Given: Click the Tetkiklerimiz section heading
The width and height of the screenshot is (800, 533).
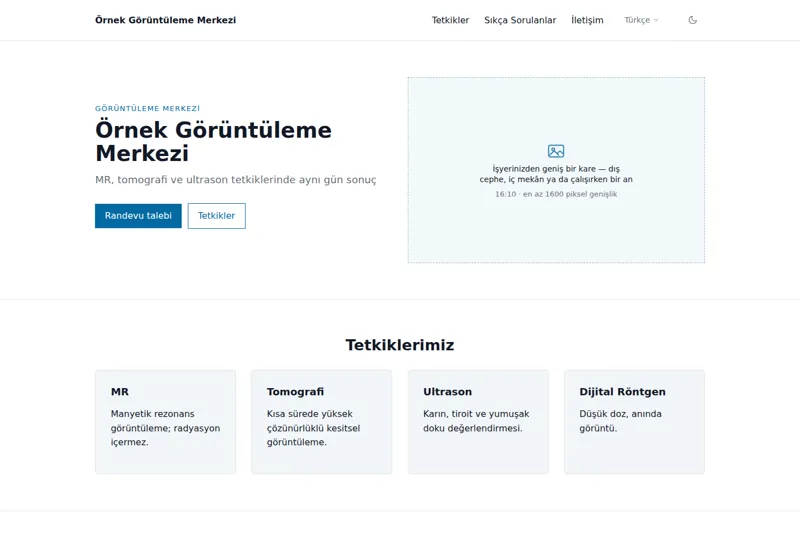Looking at the screenshot, I should (399, 345).
